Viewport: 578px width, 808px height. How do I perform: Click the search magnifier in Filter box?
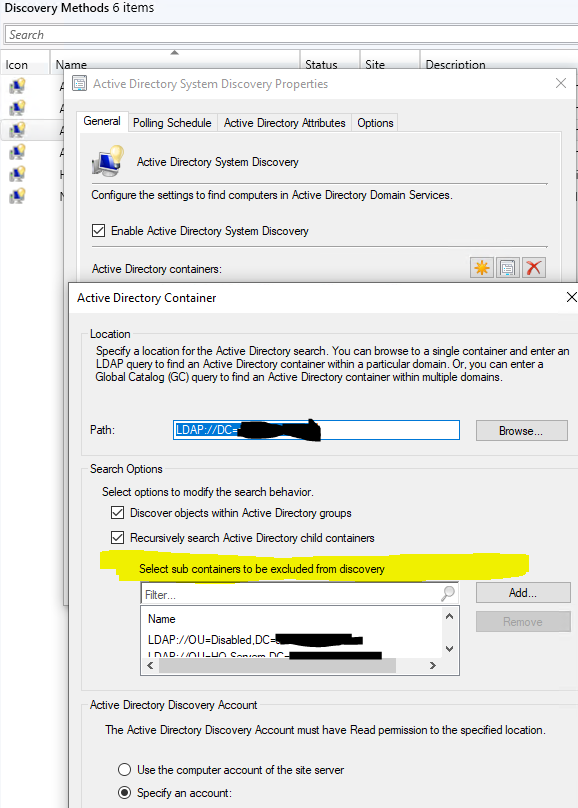[448, 594]
